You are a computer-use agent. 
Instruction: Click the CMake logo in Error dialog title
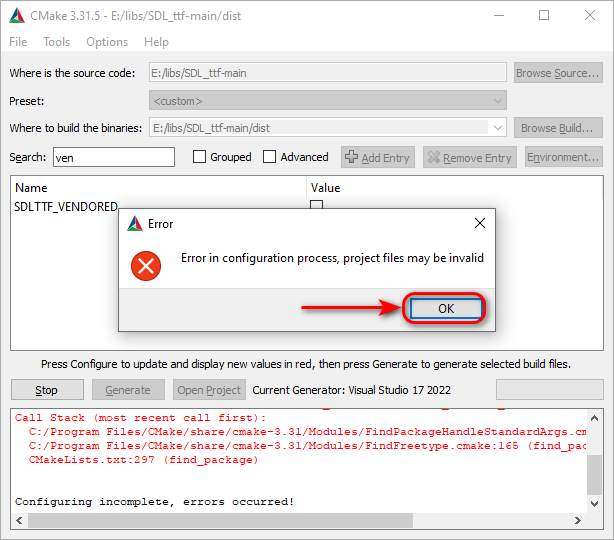click(135, 224)
